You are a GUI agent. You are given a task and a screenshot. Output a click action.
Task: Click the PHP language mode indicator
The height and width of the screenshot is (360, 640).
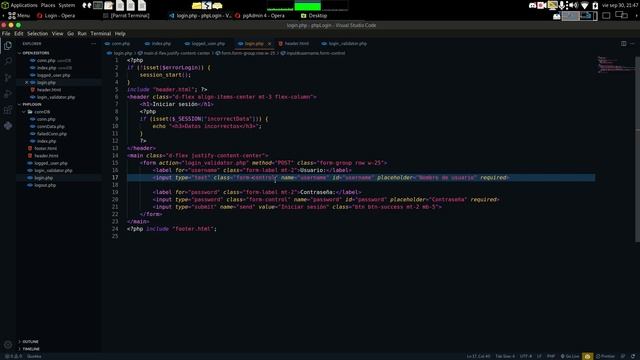tap(551, 356)
